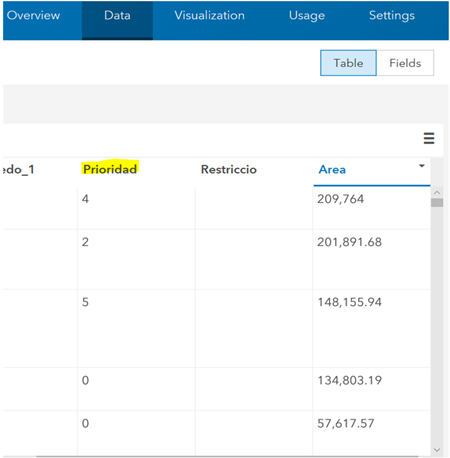Select the Data tab
450x458 pixels.
[117, 20]
